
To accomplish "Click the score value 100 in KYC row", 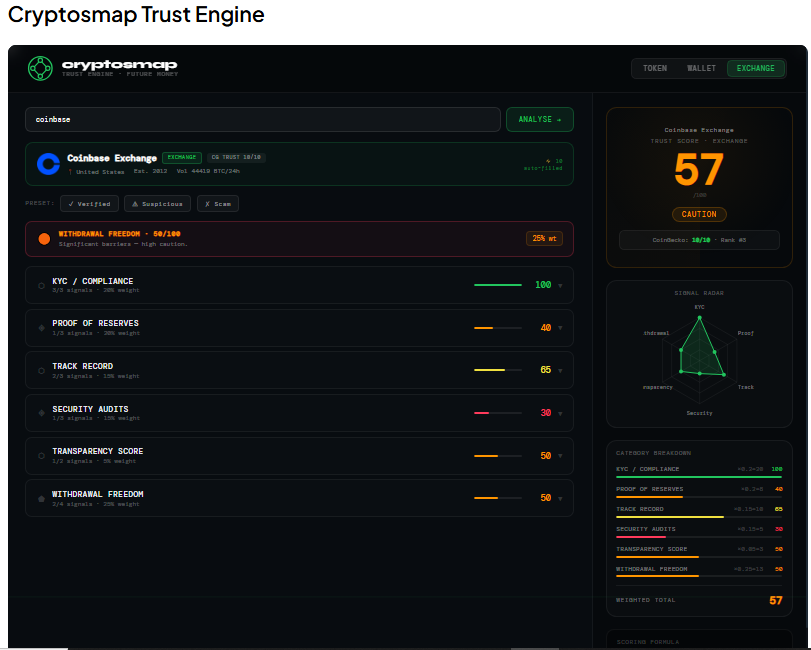I will (543, 285).
